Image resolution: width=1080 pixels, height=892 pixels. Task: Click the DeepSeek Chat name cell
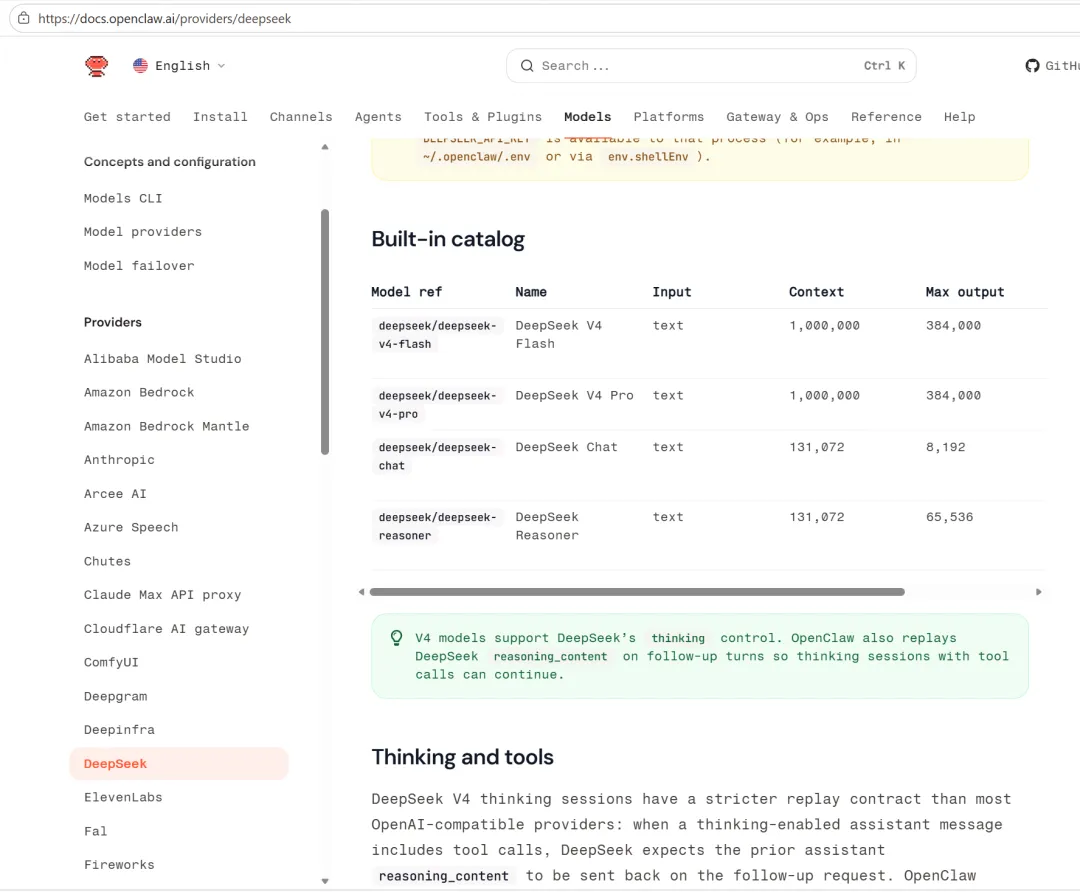[x=566, y=447]
